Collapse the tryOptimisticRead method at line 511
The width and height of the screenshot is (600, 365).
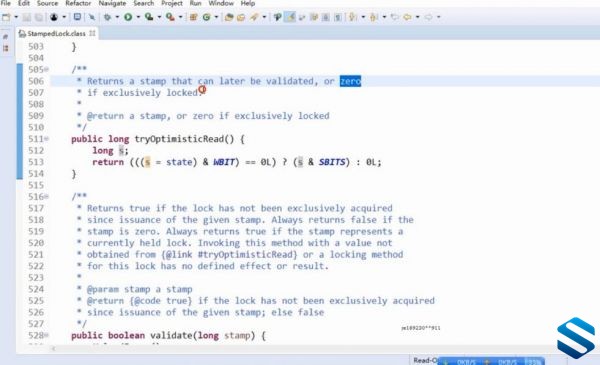[46, 139]
